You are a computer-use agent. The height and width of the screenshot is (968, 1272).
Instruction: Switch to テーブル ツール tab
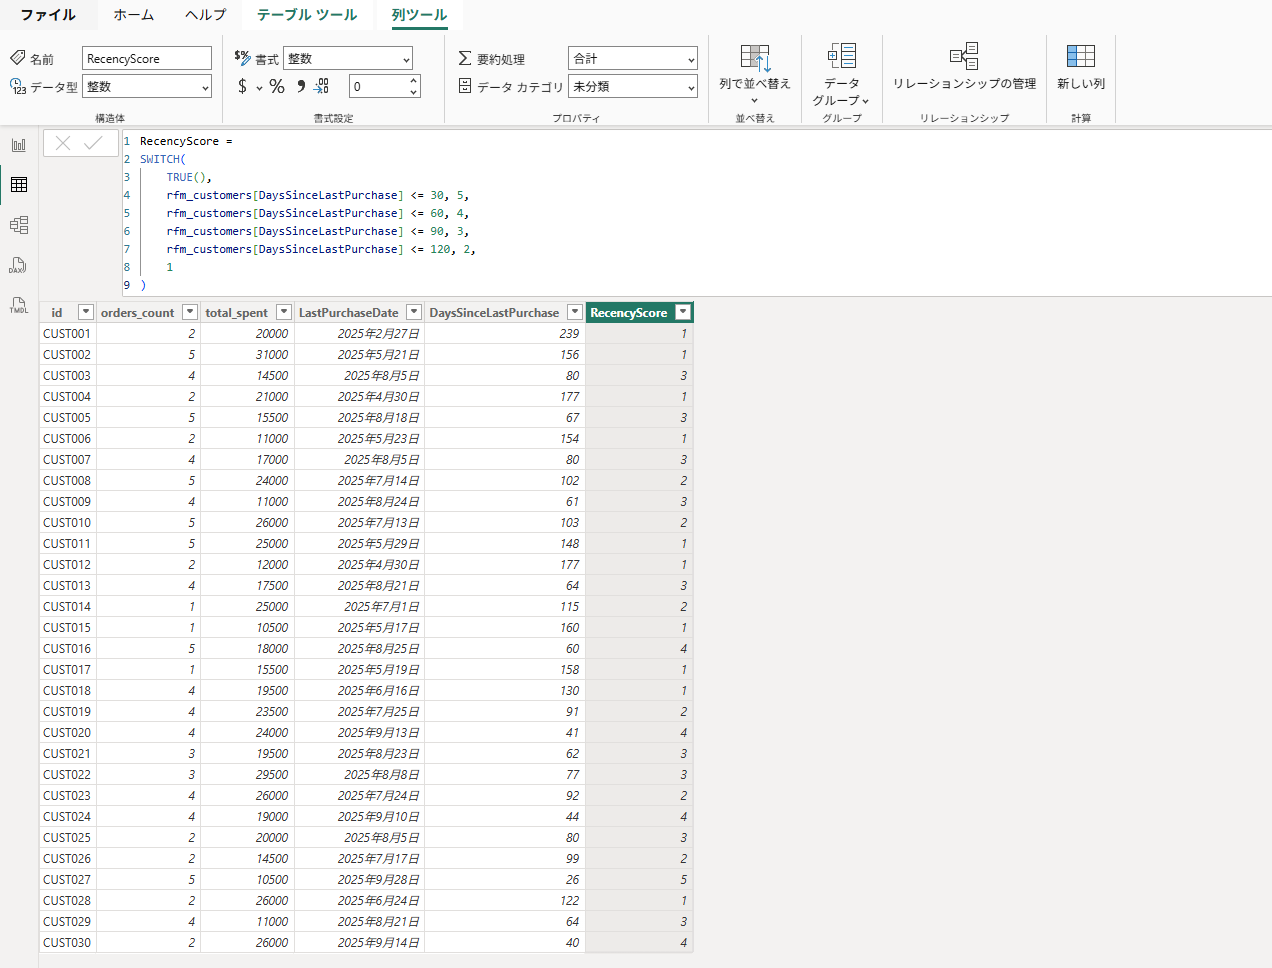coord(306,15)
